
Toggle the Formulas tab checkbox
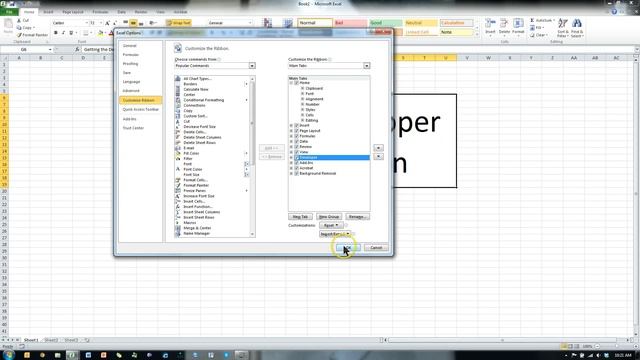(x=297, y=136)
